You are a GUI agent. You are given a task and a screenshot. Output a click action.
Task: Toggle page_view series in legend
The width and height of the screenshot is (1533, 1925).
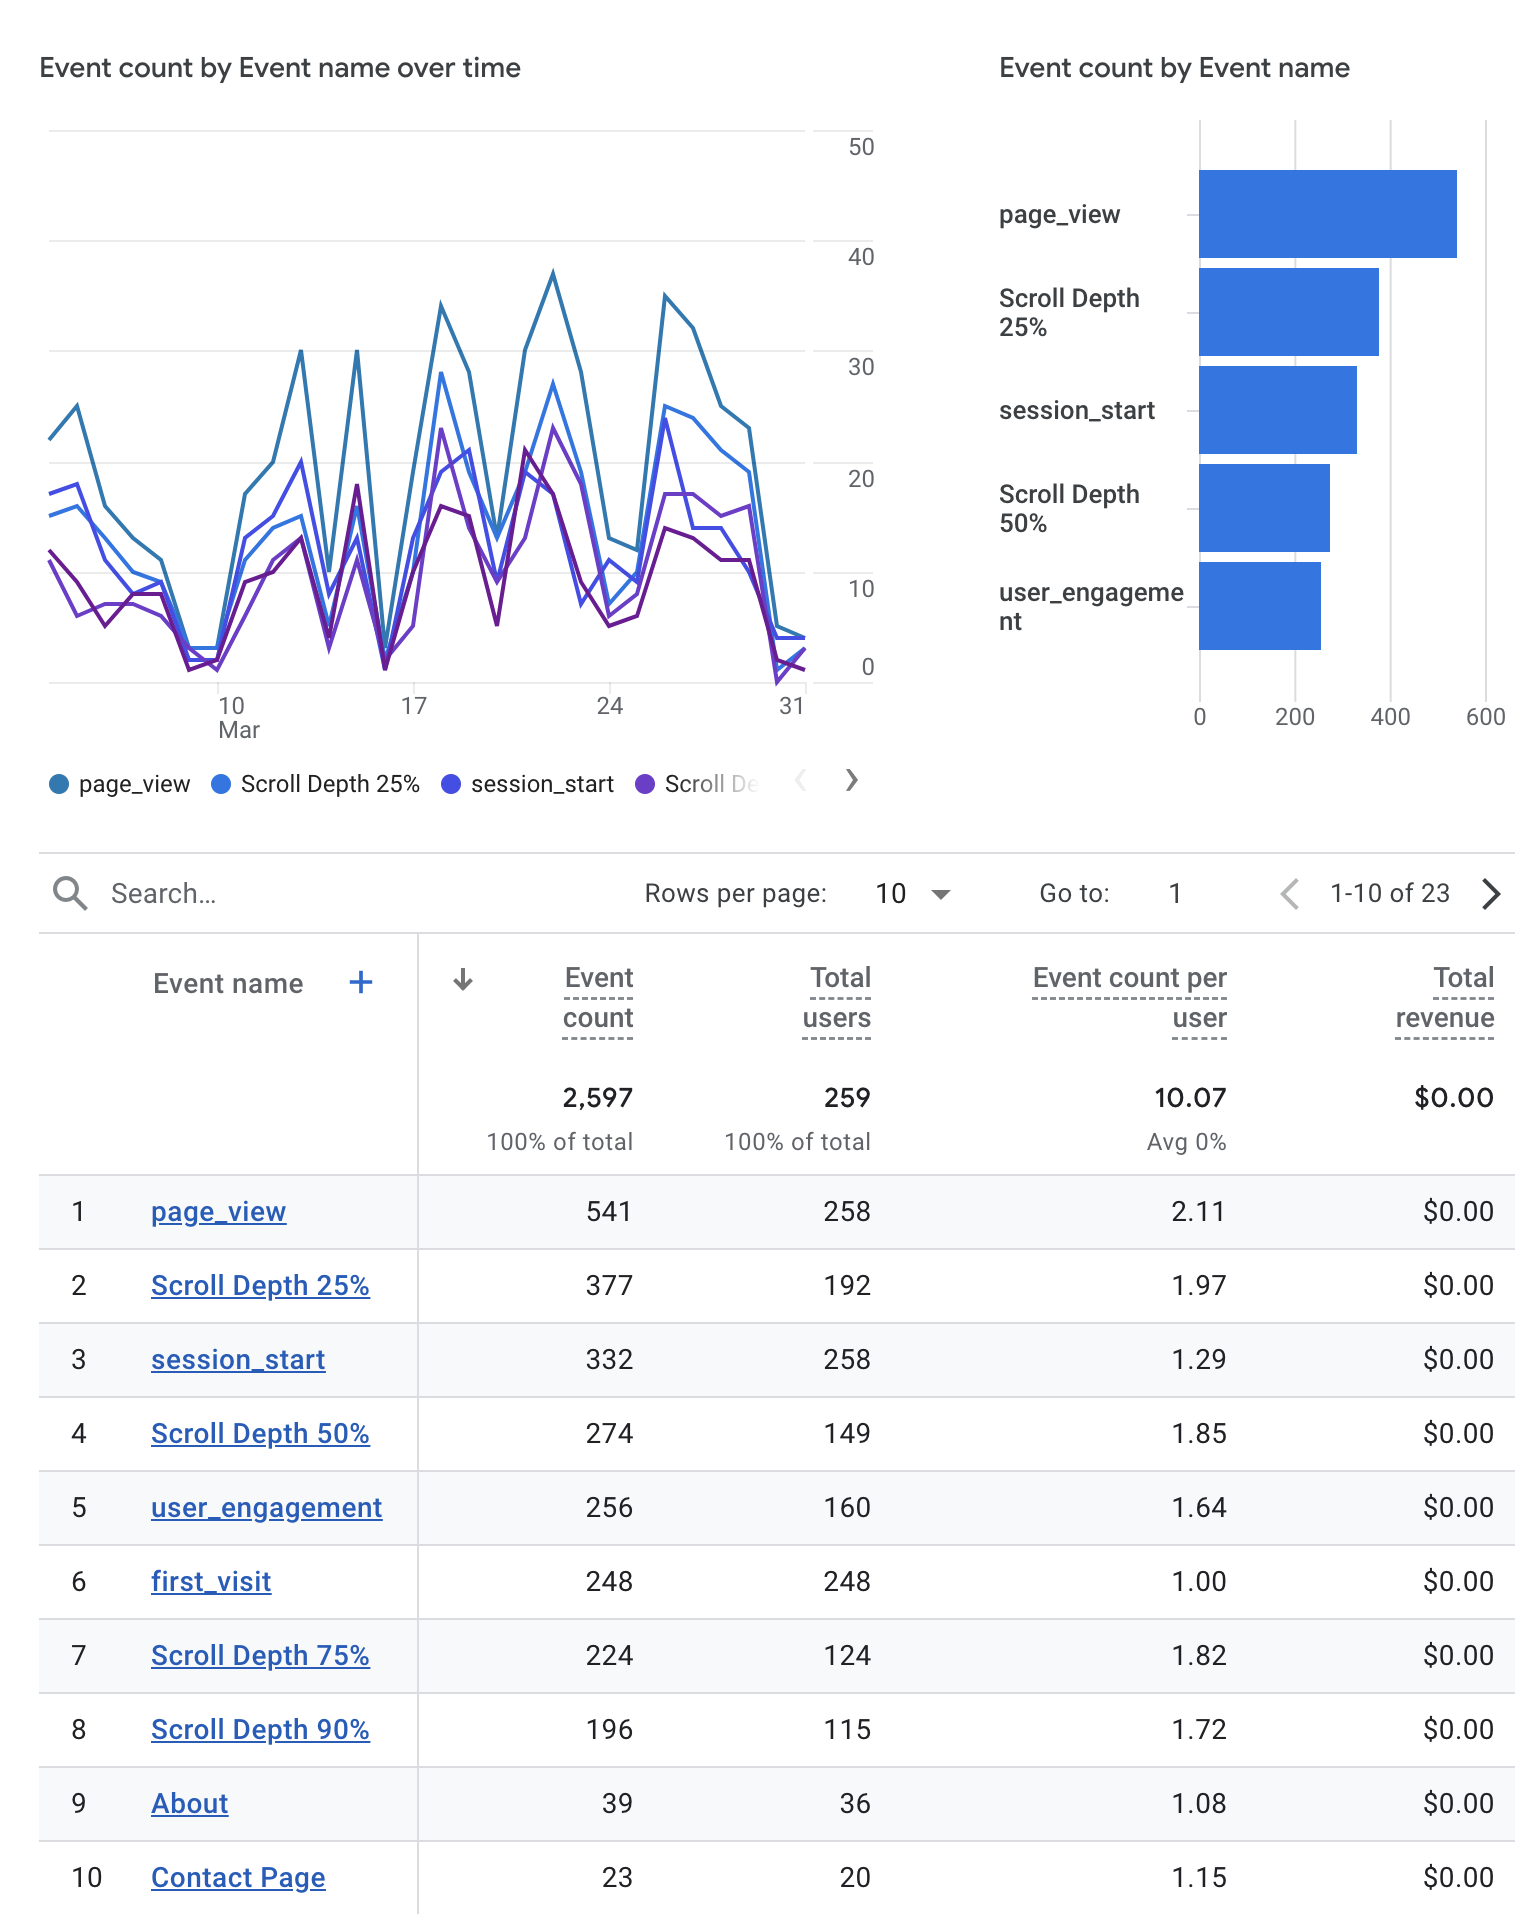coord(120,784)
